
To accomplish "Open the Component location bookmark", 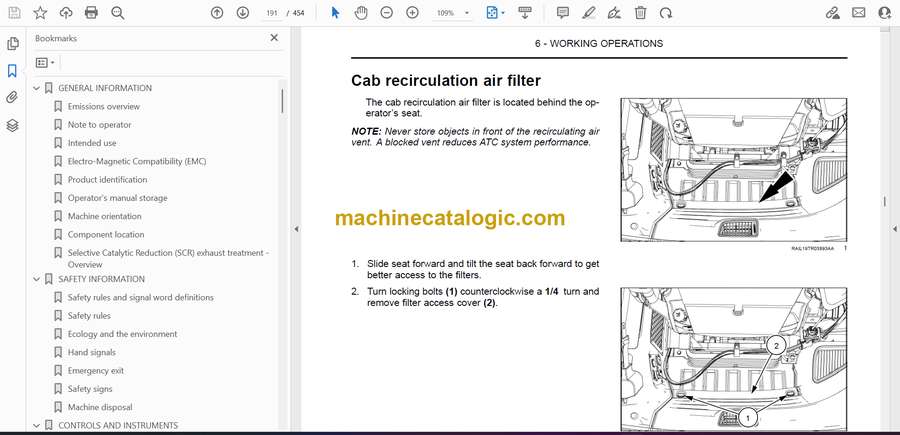I will [x=106, y=235].
